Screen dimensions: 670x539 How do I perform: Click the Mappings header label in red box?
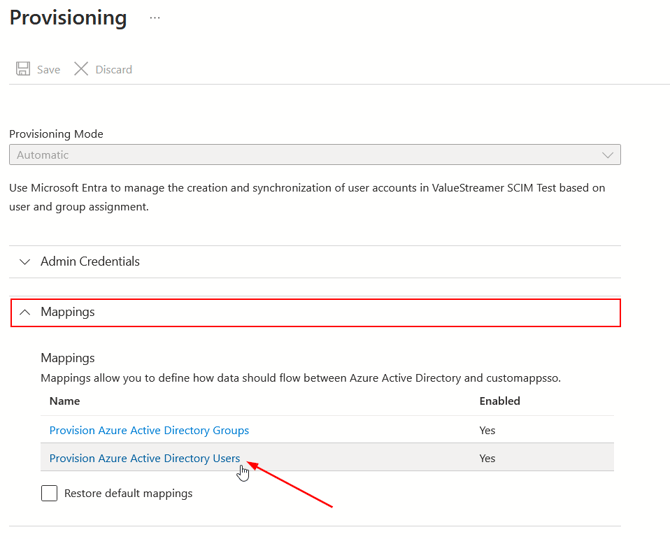click(x=68, y=312)
